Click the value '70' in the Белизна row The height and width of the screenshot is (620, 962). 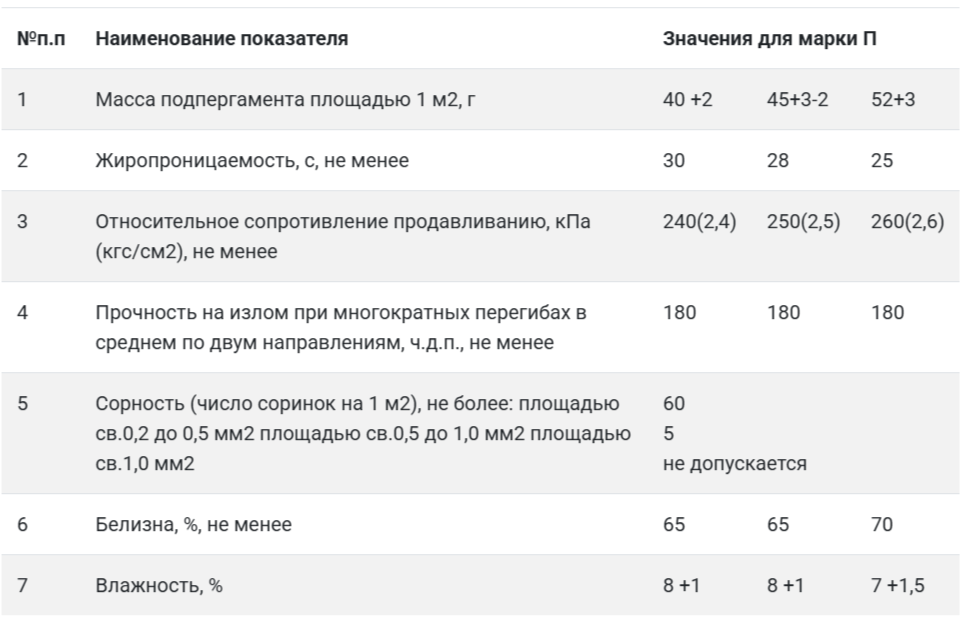882,524
